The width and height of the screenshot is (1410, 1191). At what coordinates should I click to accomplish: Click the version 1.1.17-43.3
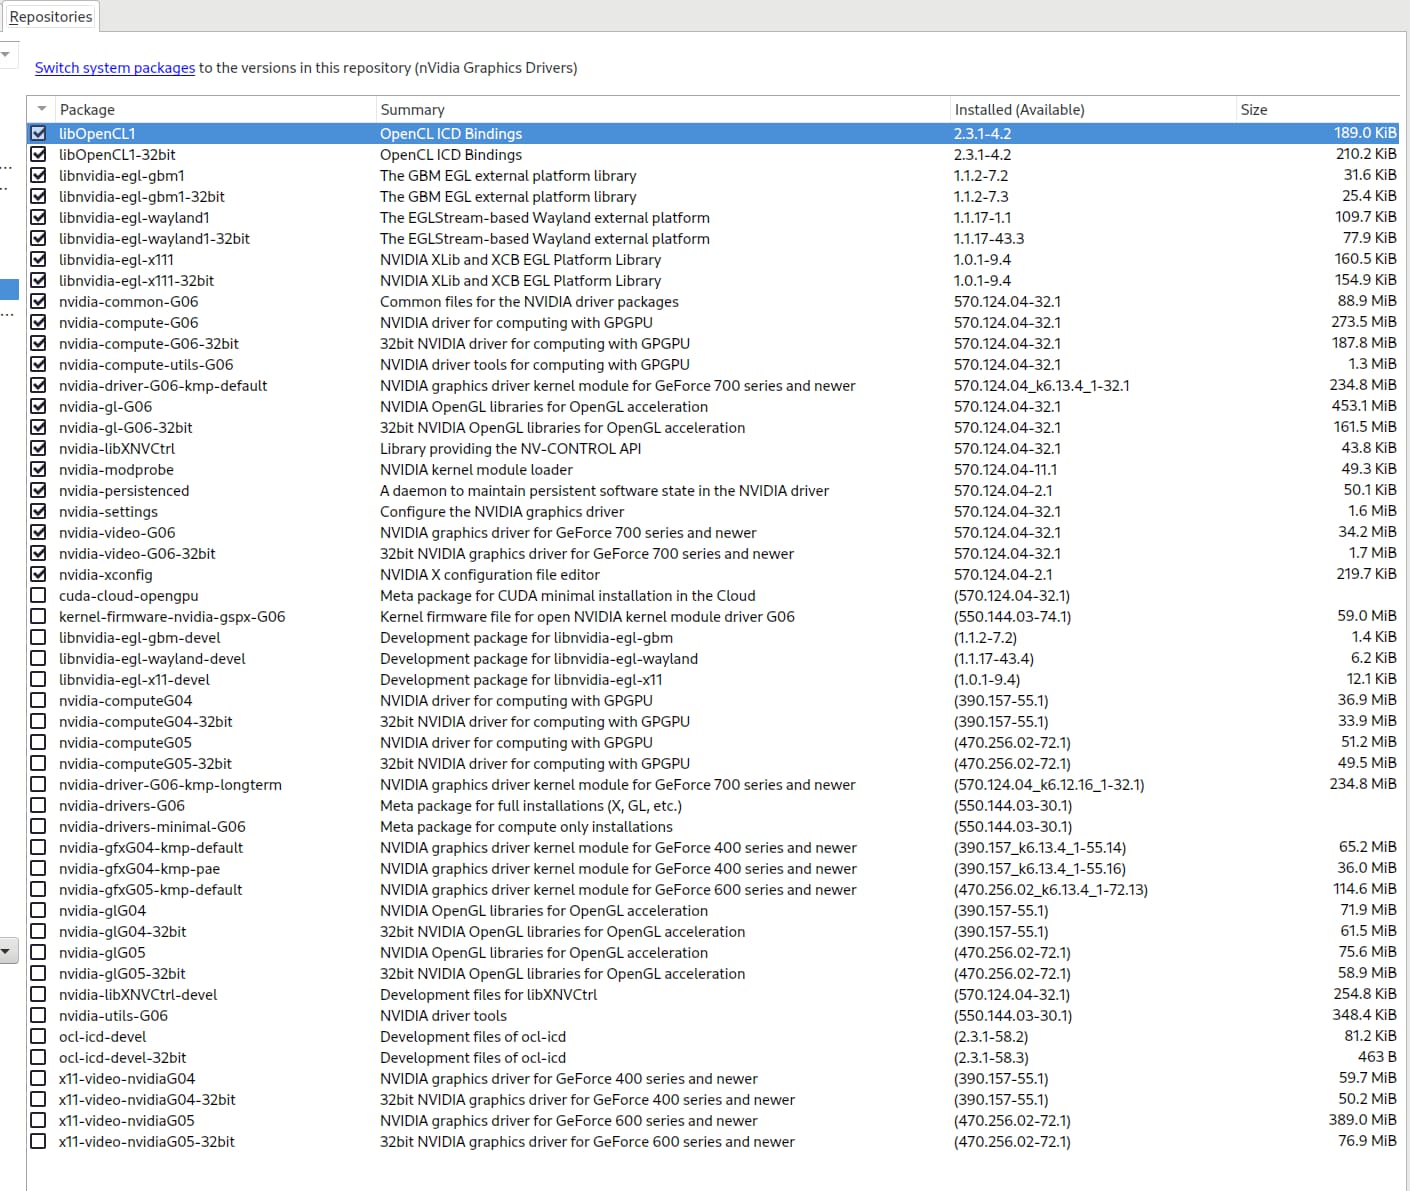(x=988, y=238)
